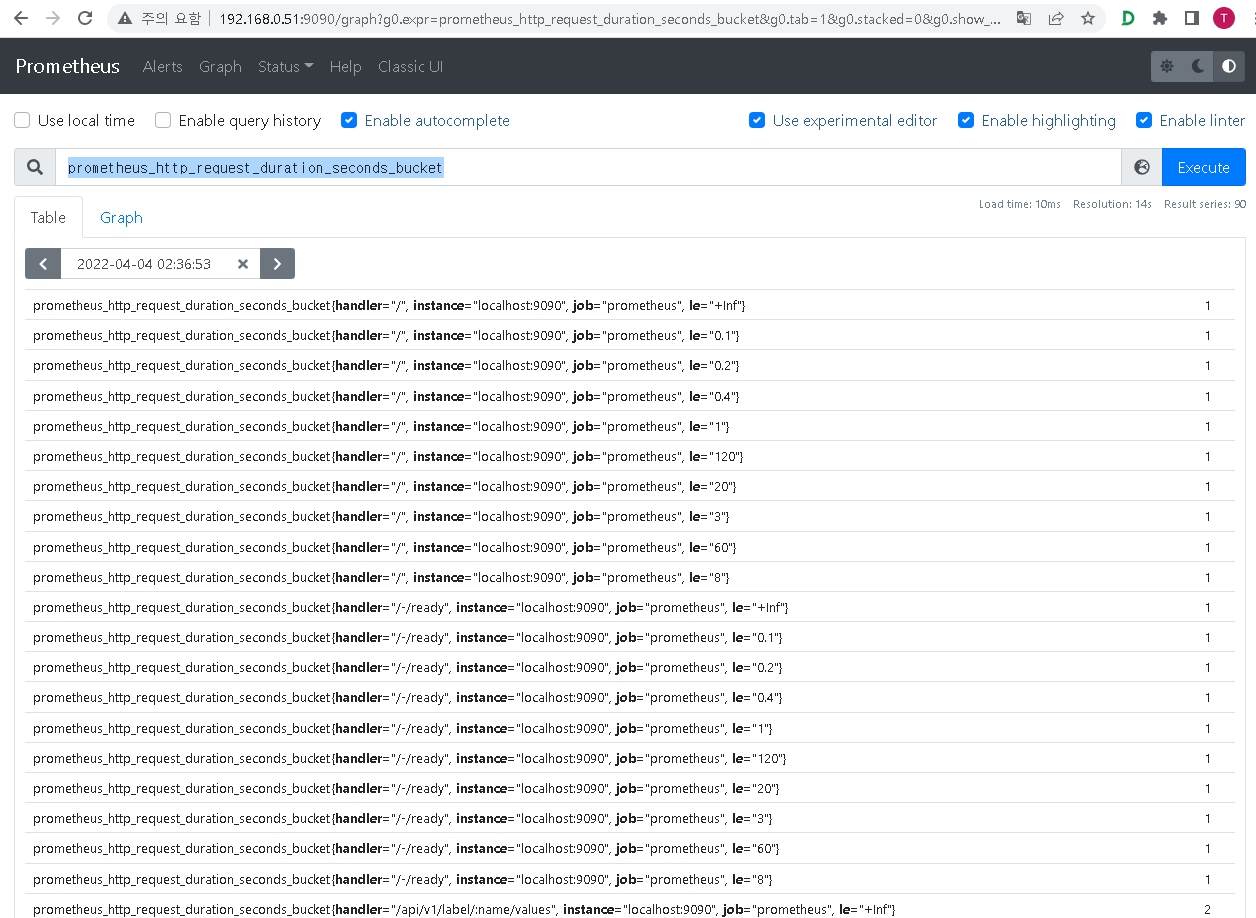This screenshot has width=1256, height=918.
Task: Open the green D browser extension
Action: tap(1128, 18)
